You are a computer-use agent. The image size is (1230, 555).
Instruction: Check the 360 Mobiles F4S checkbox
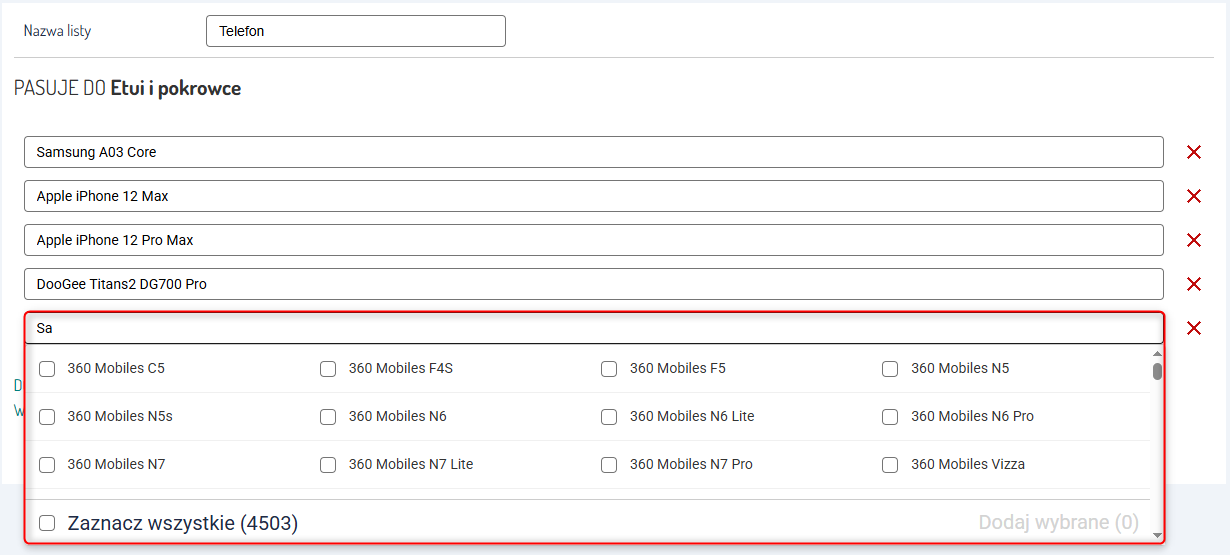click(x=328, y=369)
